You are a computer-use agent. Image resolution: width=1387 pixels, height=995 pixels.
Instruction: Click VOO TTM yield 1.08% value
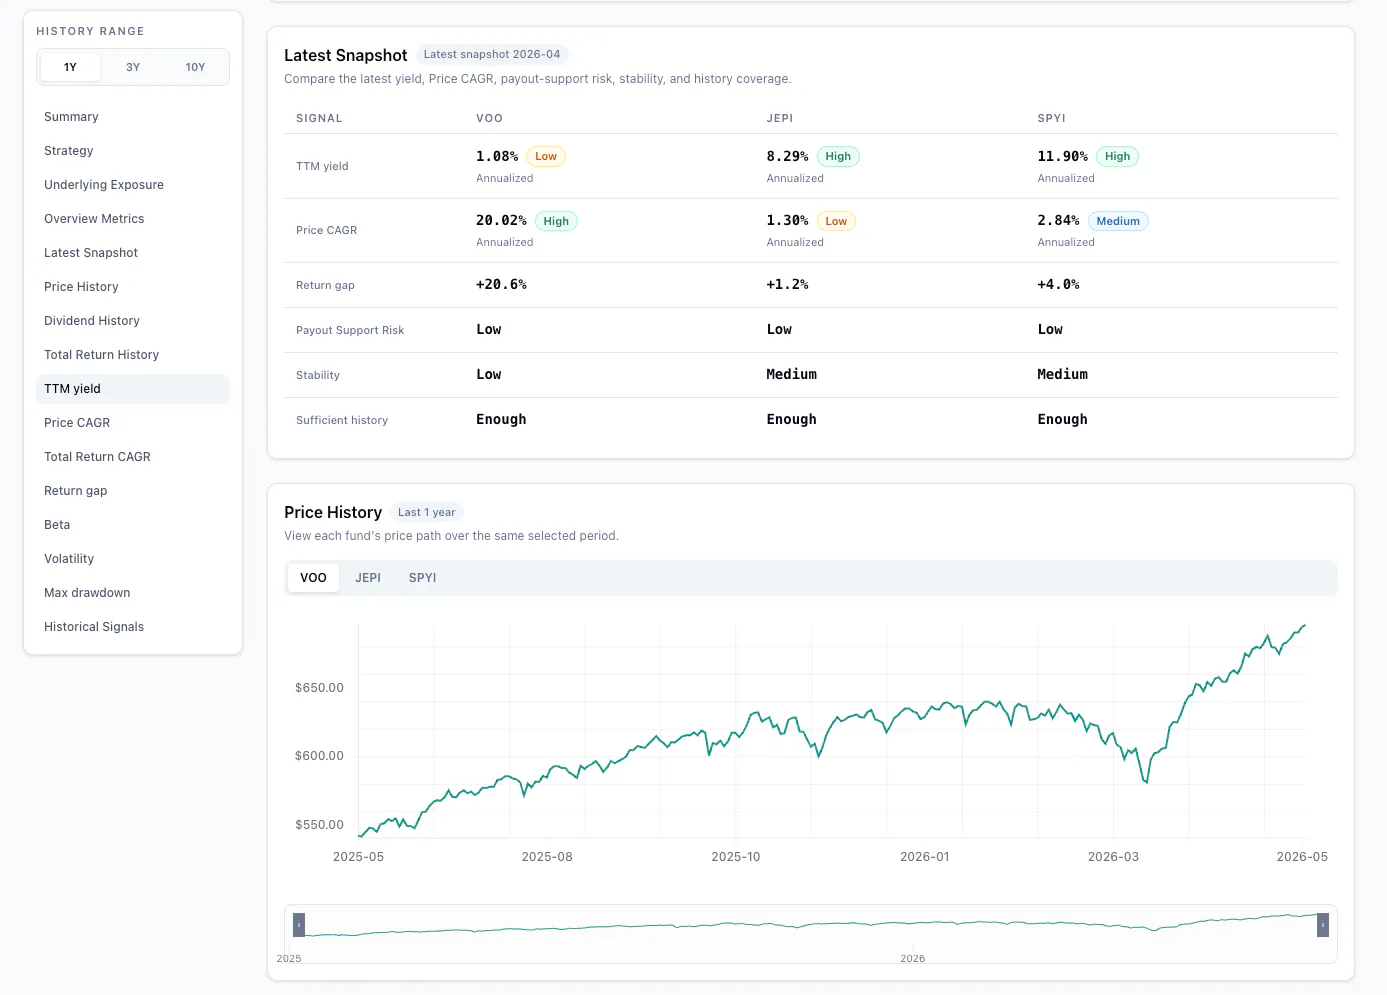point(497,156)
